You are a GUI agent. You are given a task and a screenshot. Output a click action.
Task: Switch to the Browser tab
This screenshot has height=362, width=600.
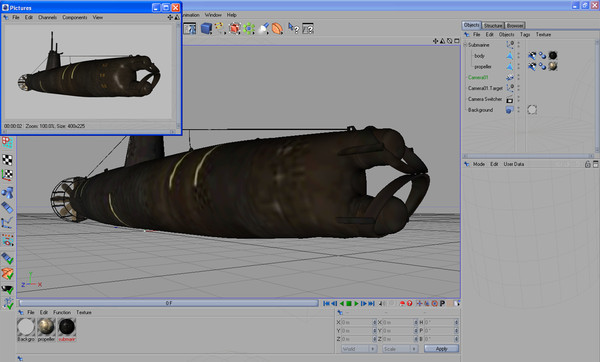pos(515,25)
